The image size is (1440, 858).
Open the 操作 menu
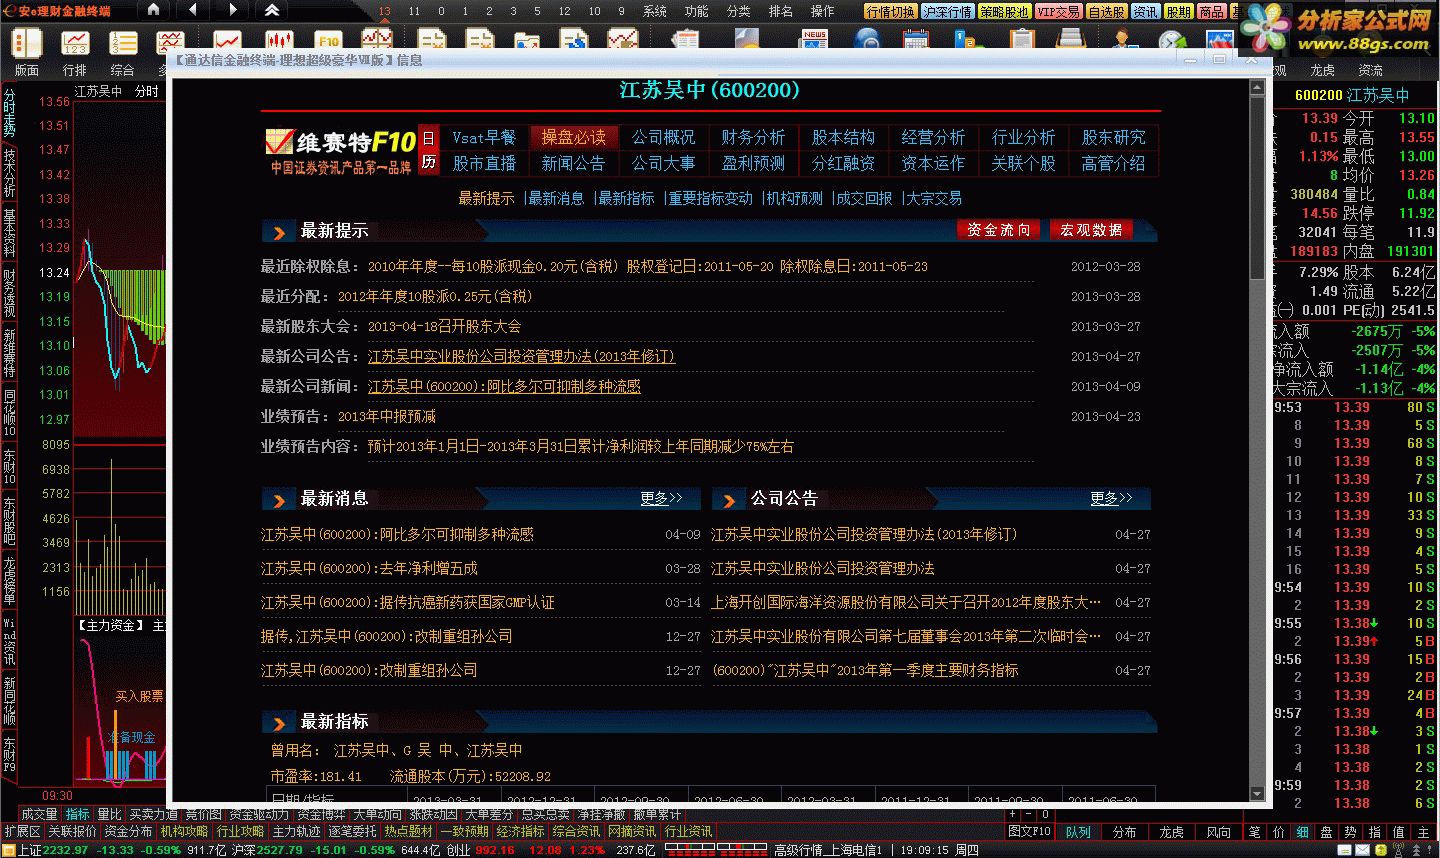pos(823,11)
